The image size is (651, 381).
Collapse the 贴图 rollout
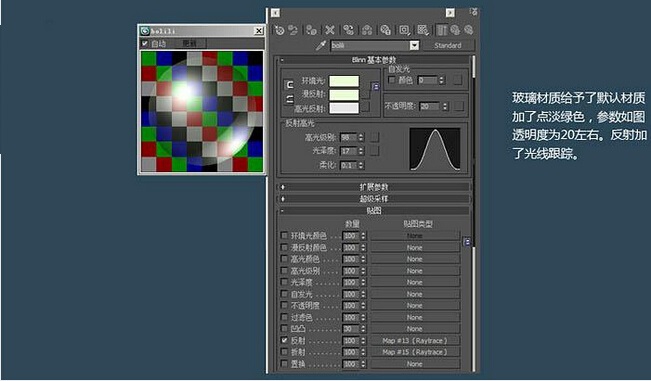(x=374, y=210)
